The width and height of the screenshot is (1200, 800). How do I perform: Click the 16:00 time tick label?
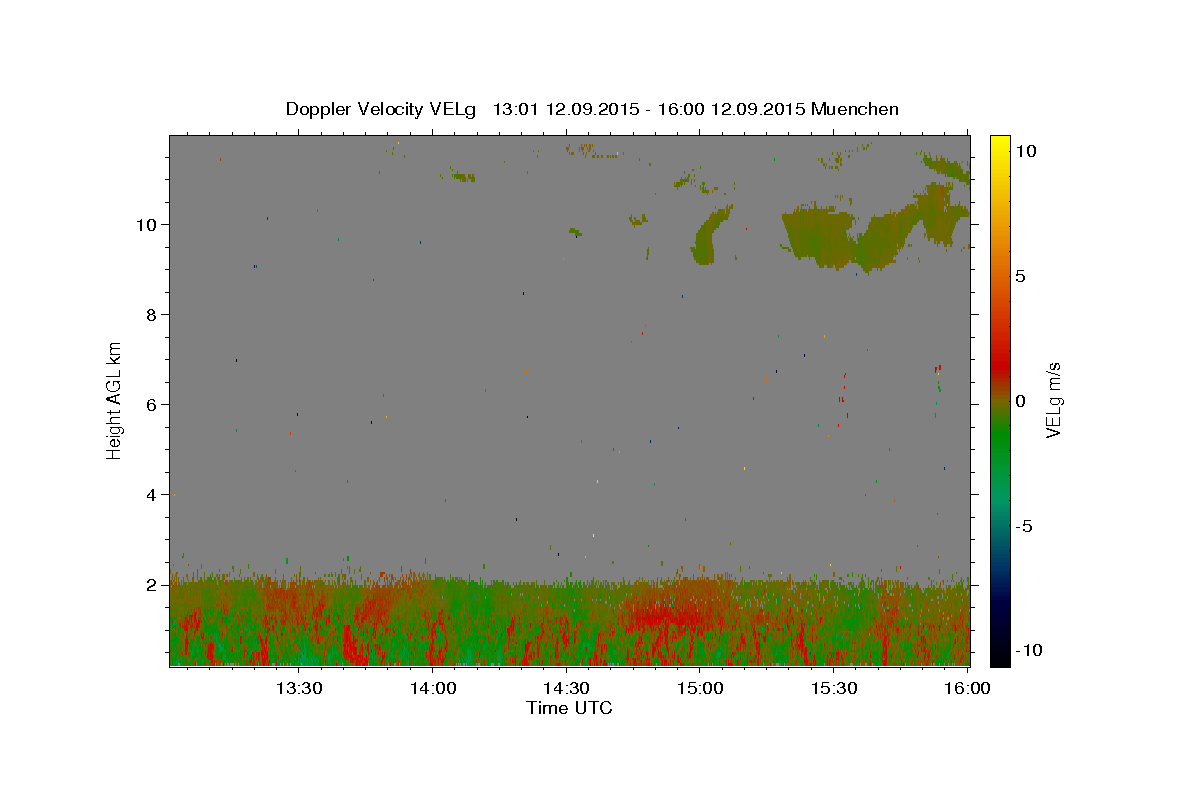point(967,688)
